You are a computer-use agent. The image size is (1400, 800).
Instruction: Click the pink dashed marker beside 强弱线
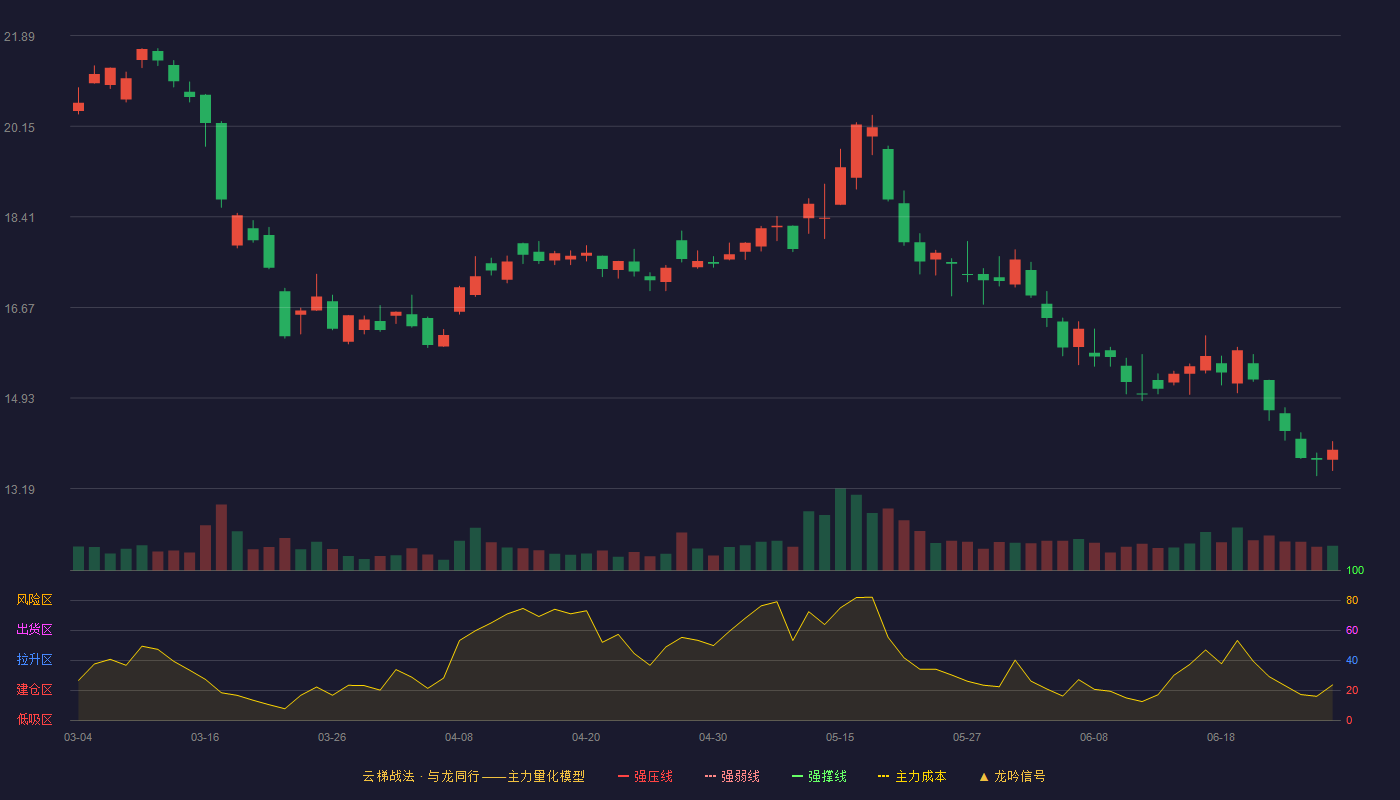pos(710,776)
